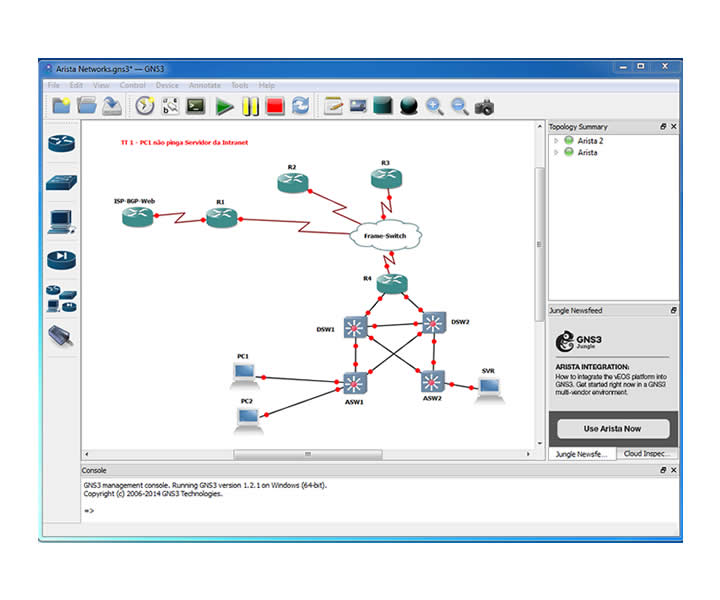
Task: Open the Annotate menu
Action: click(205, 86)
